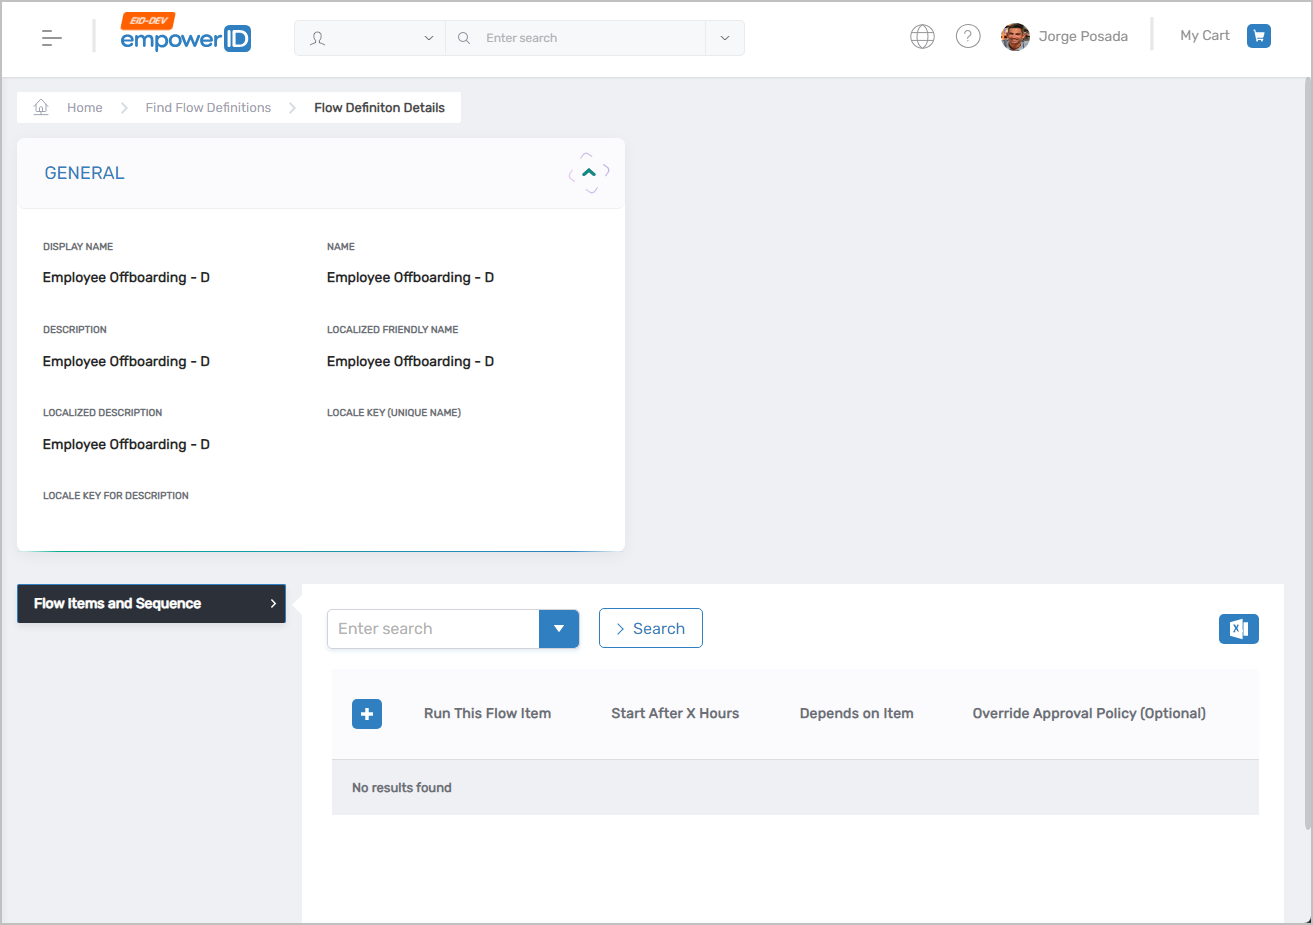The image size is (1313, 925).
Task: Click the empowerID logo
Action: [x=185, y=37]
